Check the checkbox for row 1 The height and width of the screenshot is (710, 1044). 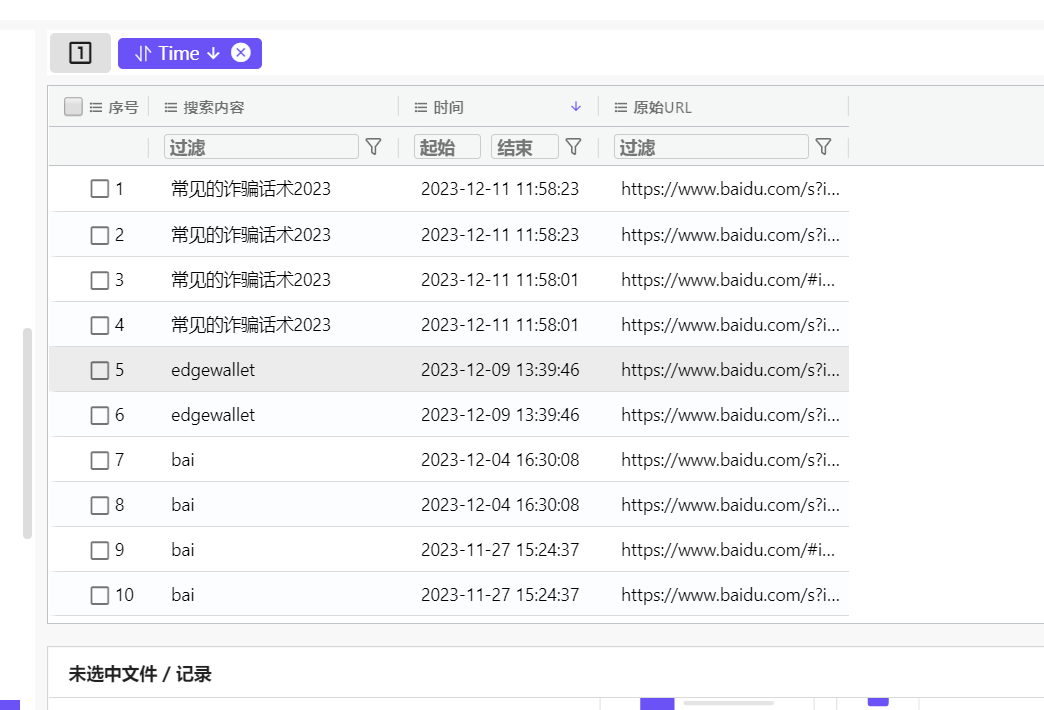(100, 189)
